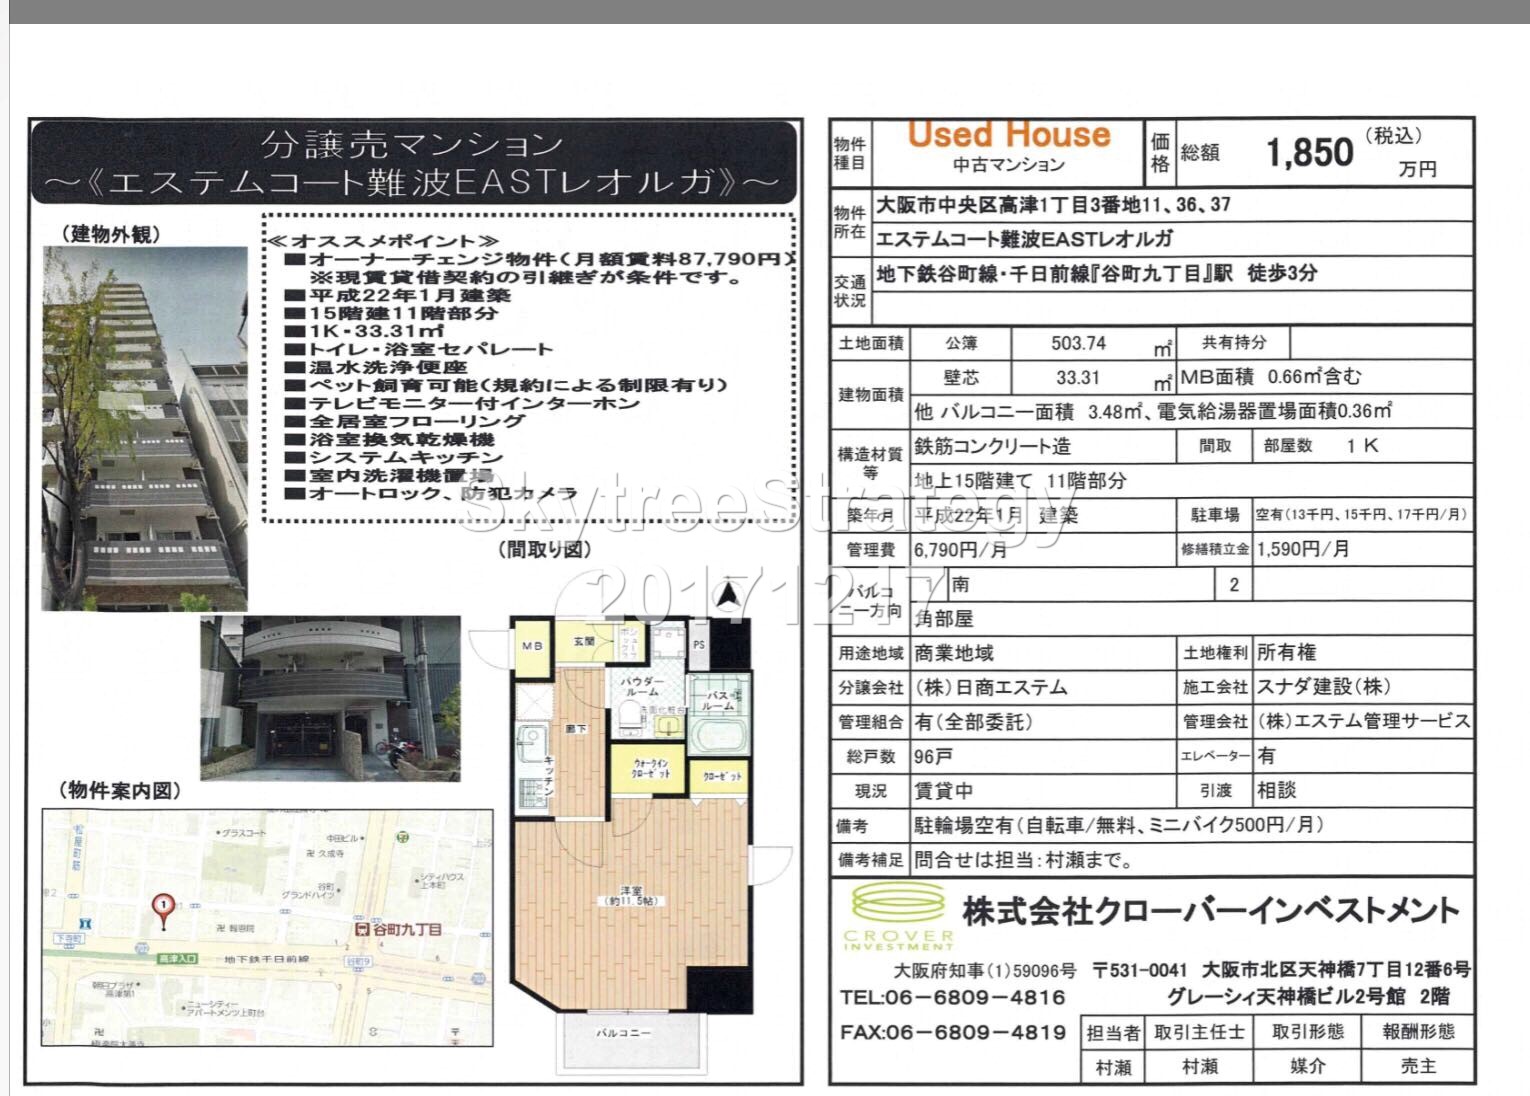
Task: Click the "谷町九丁目" station label on the map
Action: [405, 929]
